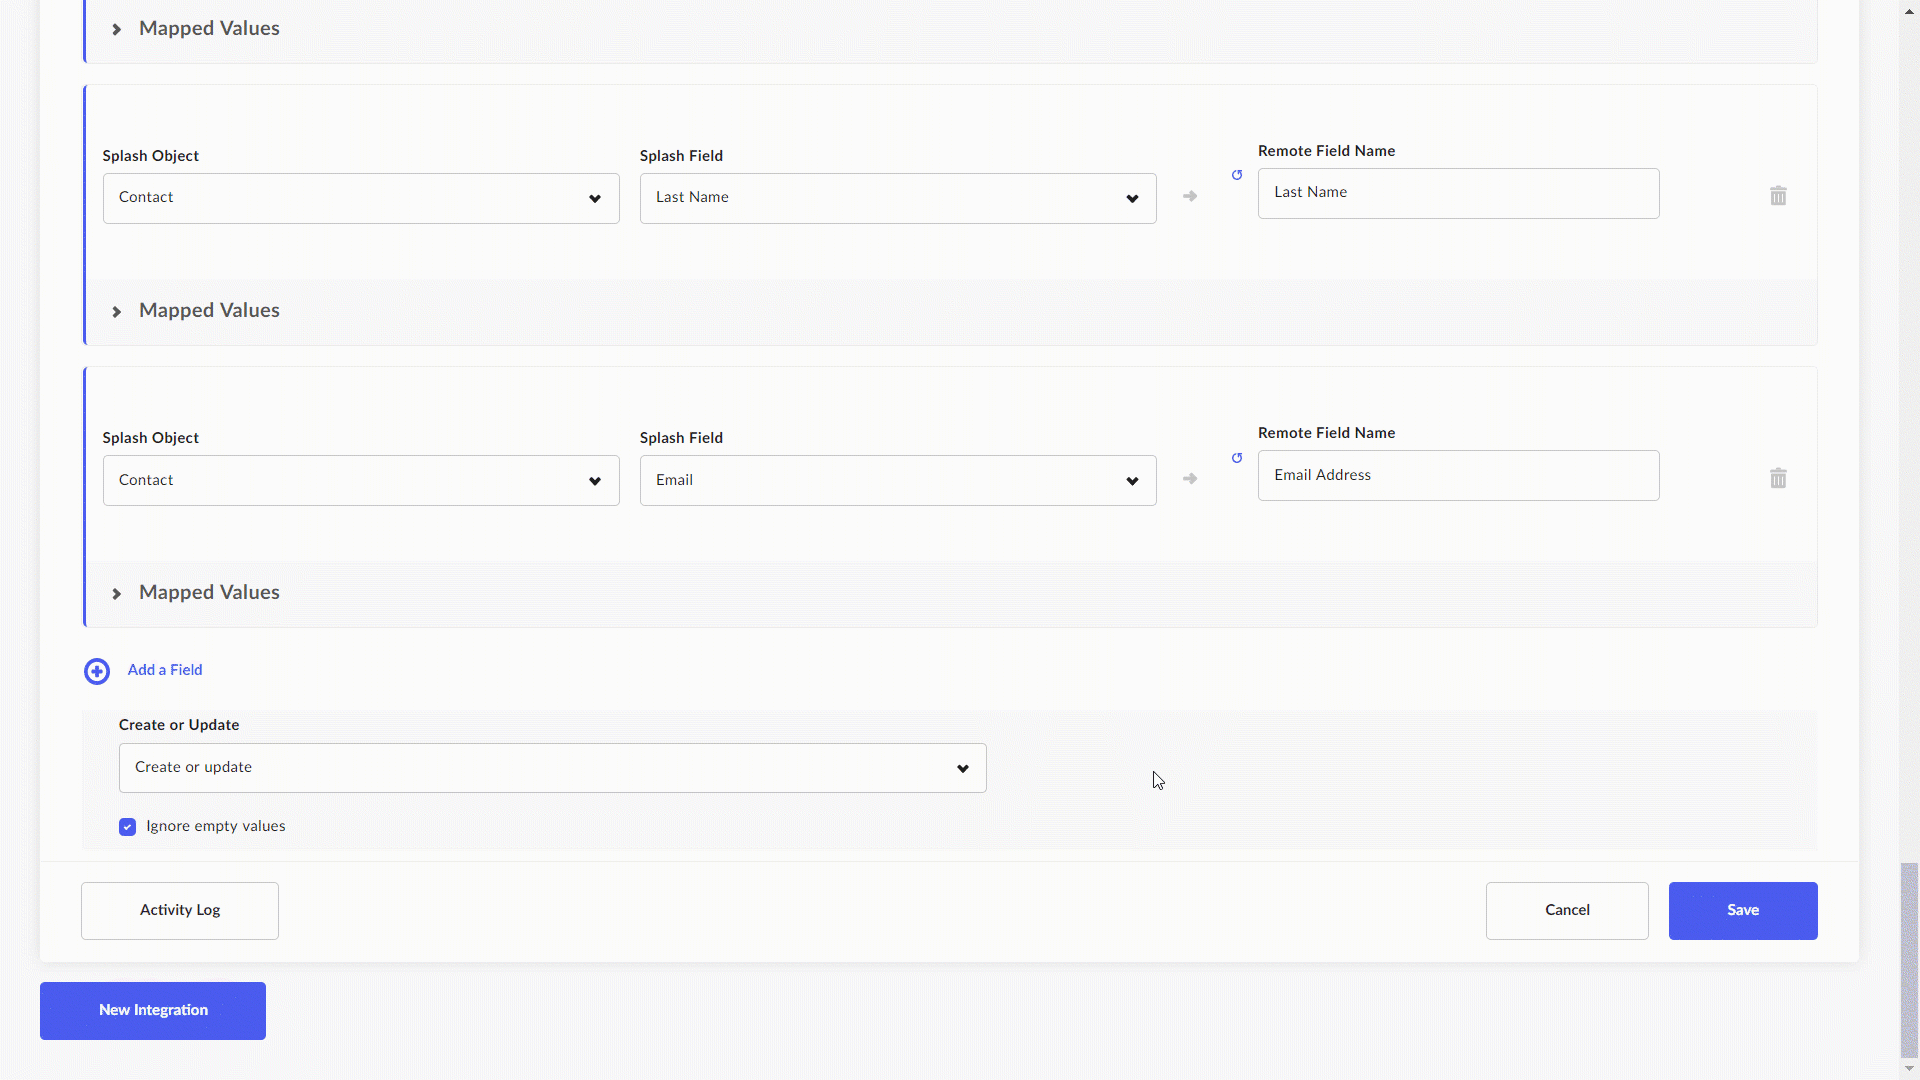Delete the Email field mapping
Screen dimensions: 1920x1080
tap(1778, 478)
